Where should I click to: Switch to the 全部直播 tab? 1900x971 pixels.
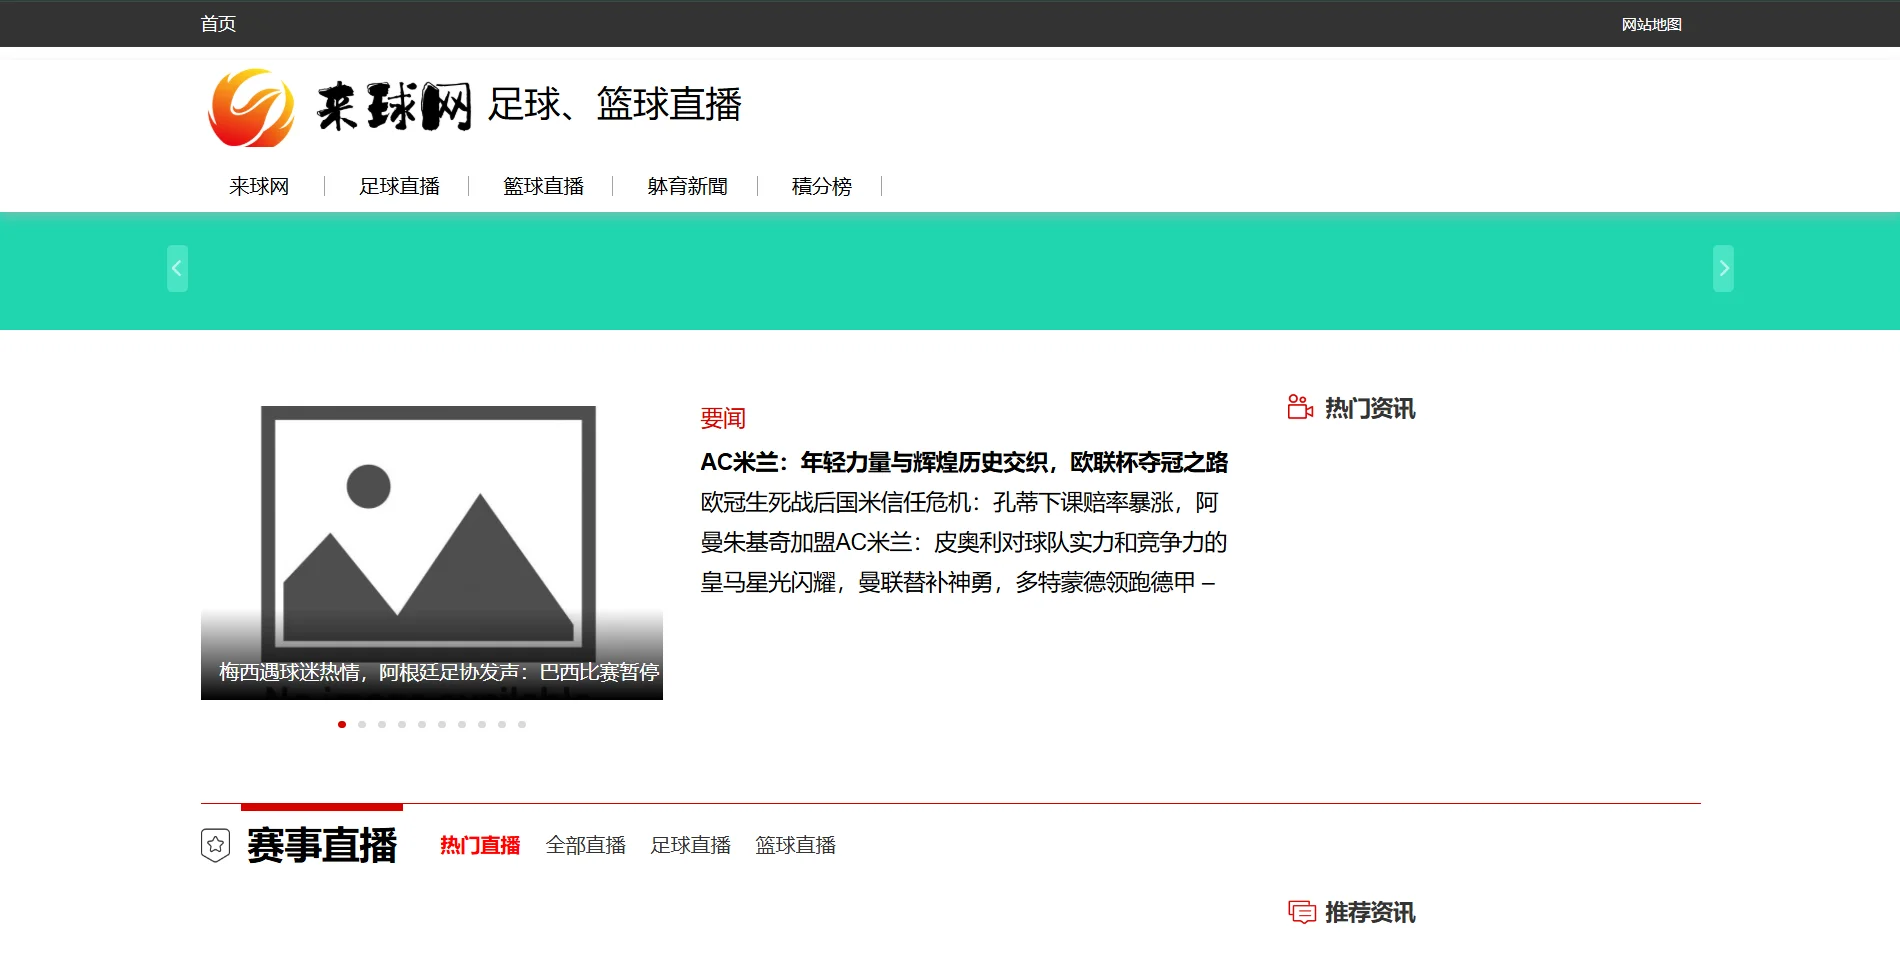point(585,845)
